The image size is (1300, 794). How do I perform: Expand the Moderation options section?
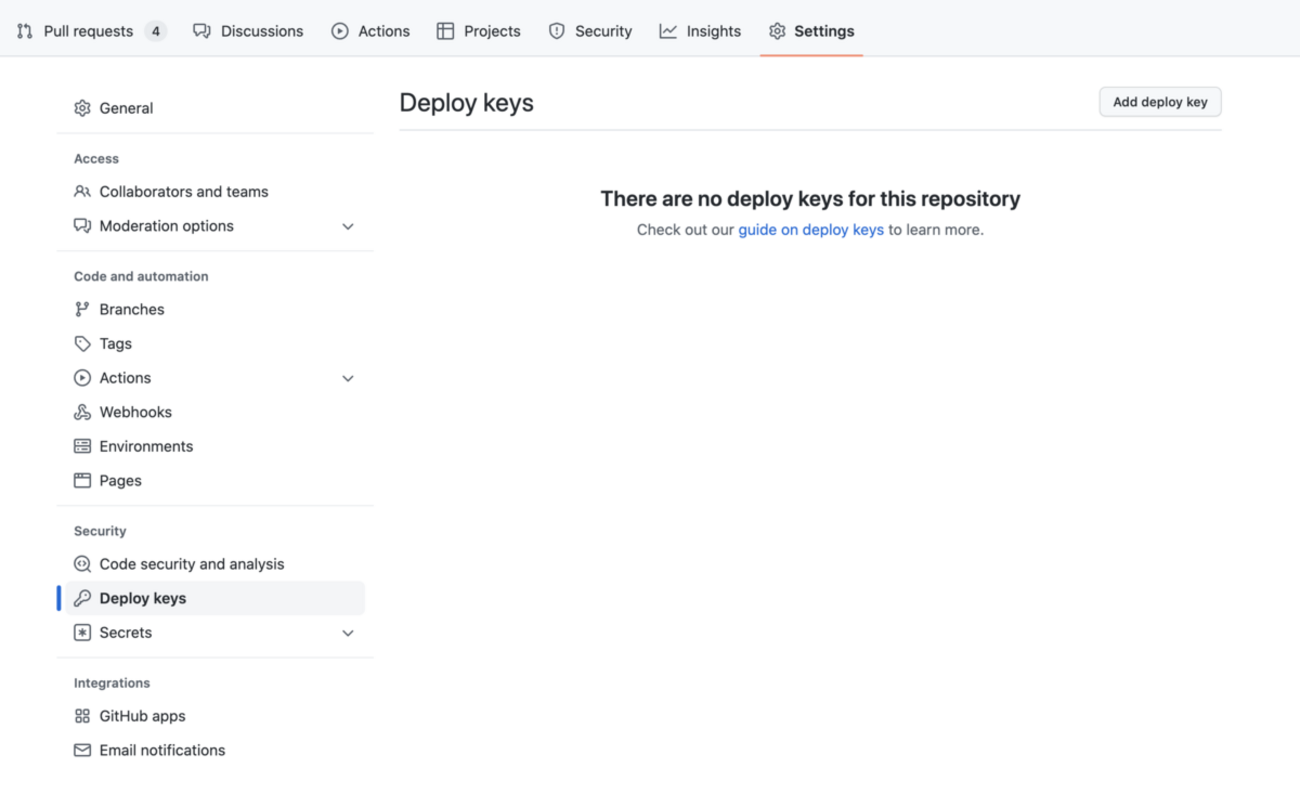point(348,226)
